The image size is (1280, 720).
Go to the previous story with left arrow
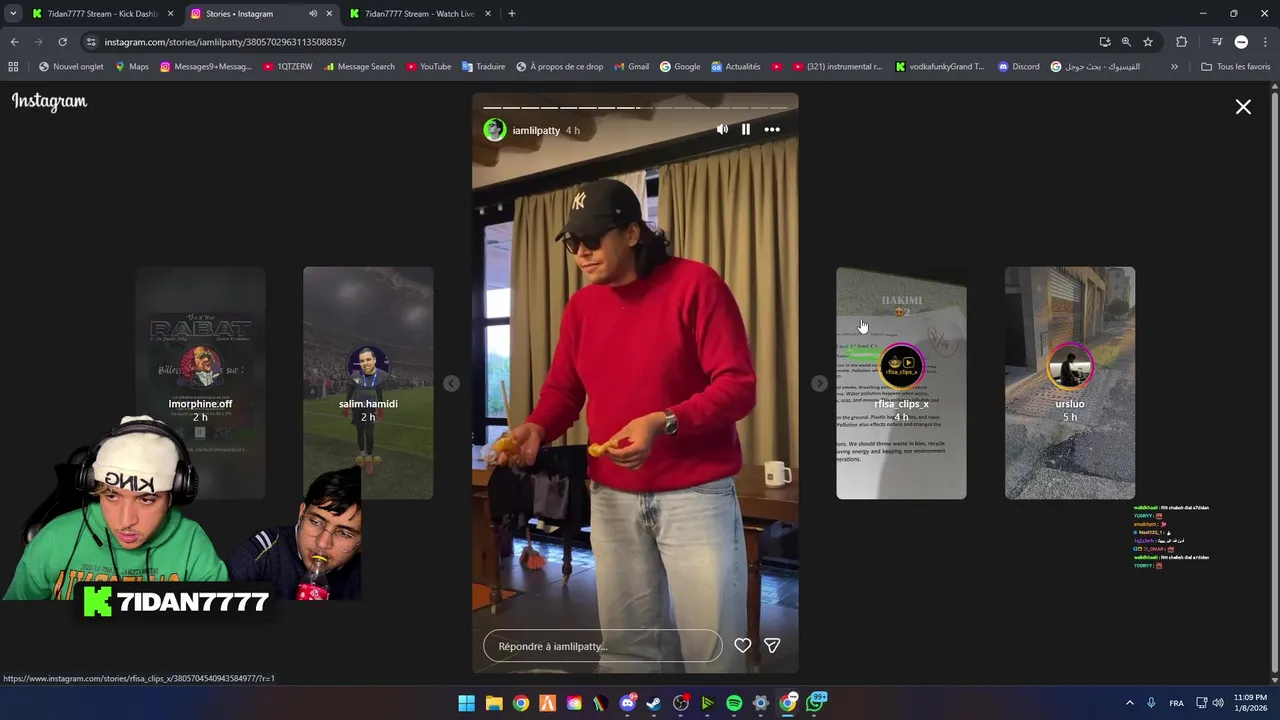(x=451, y=383)
